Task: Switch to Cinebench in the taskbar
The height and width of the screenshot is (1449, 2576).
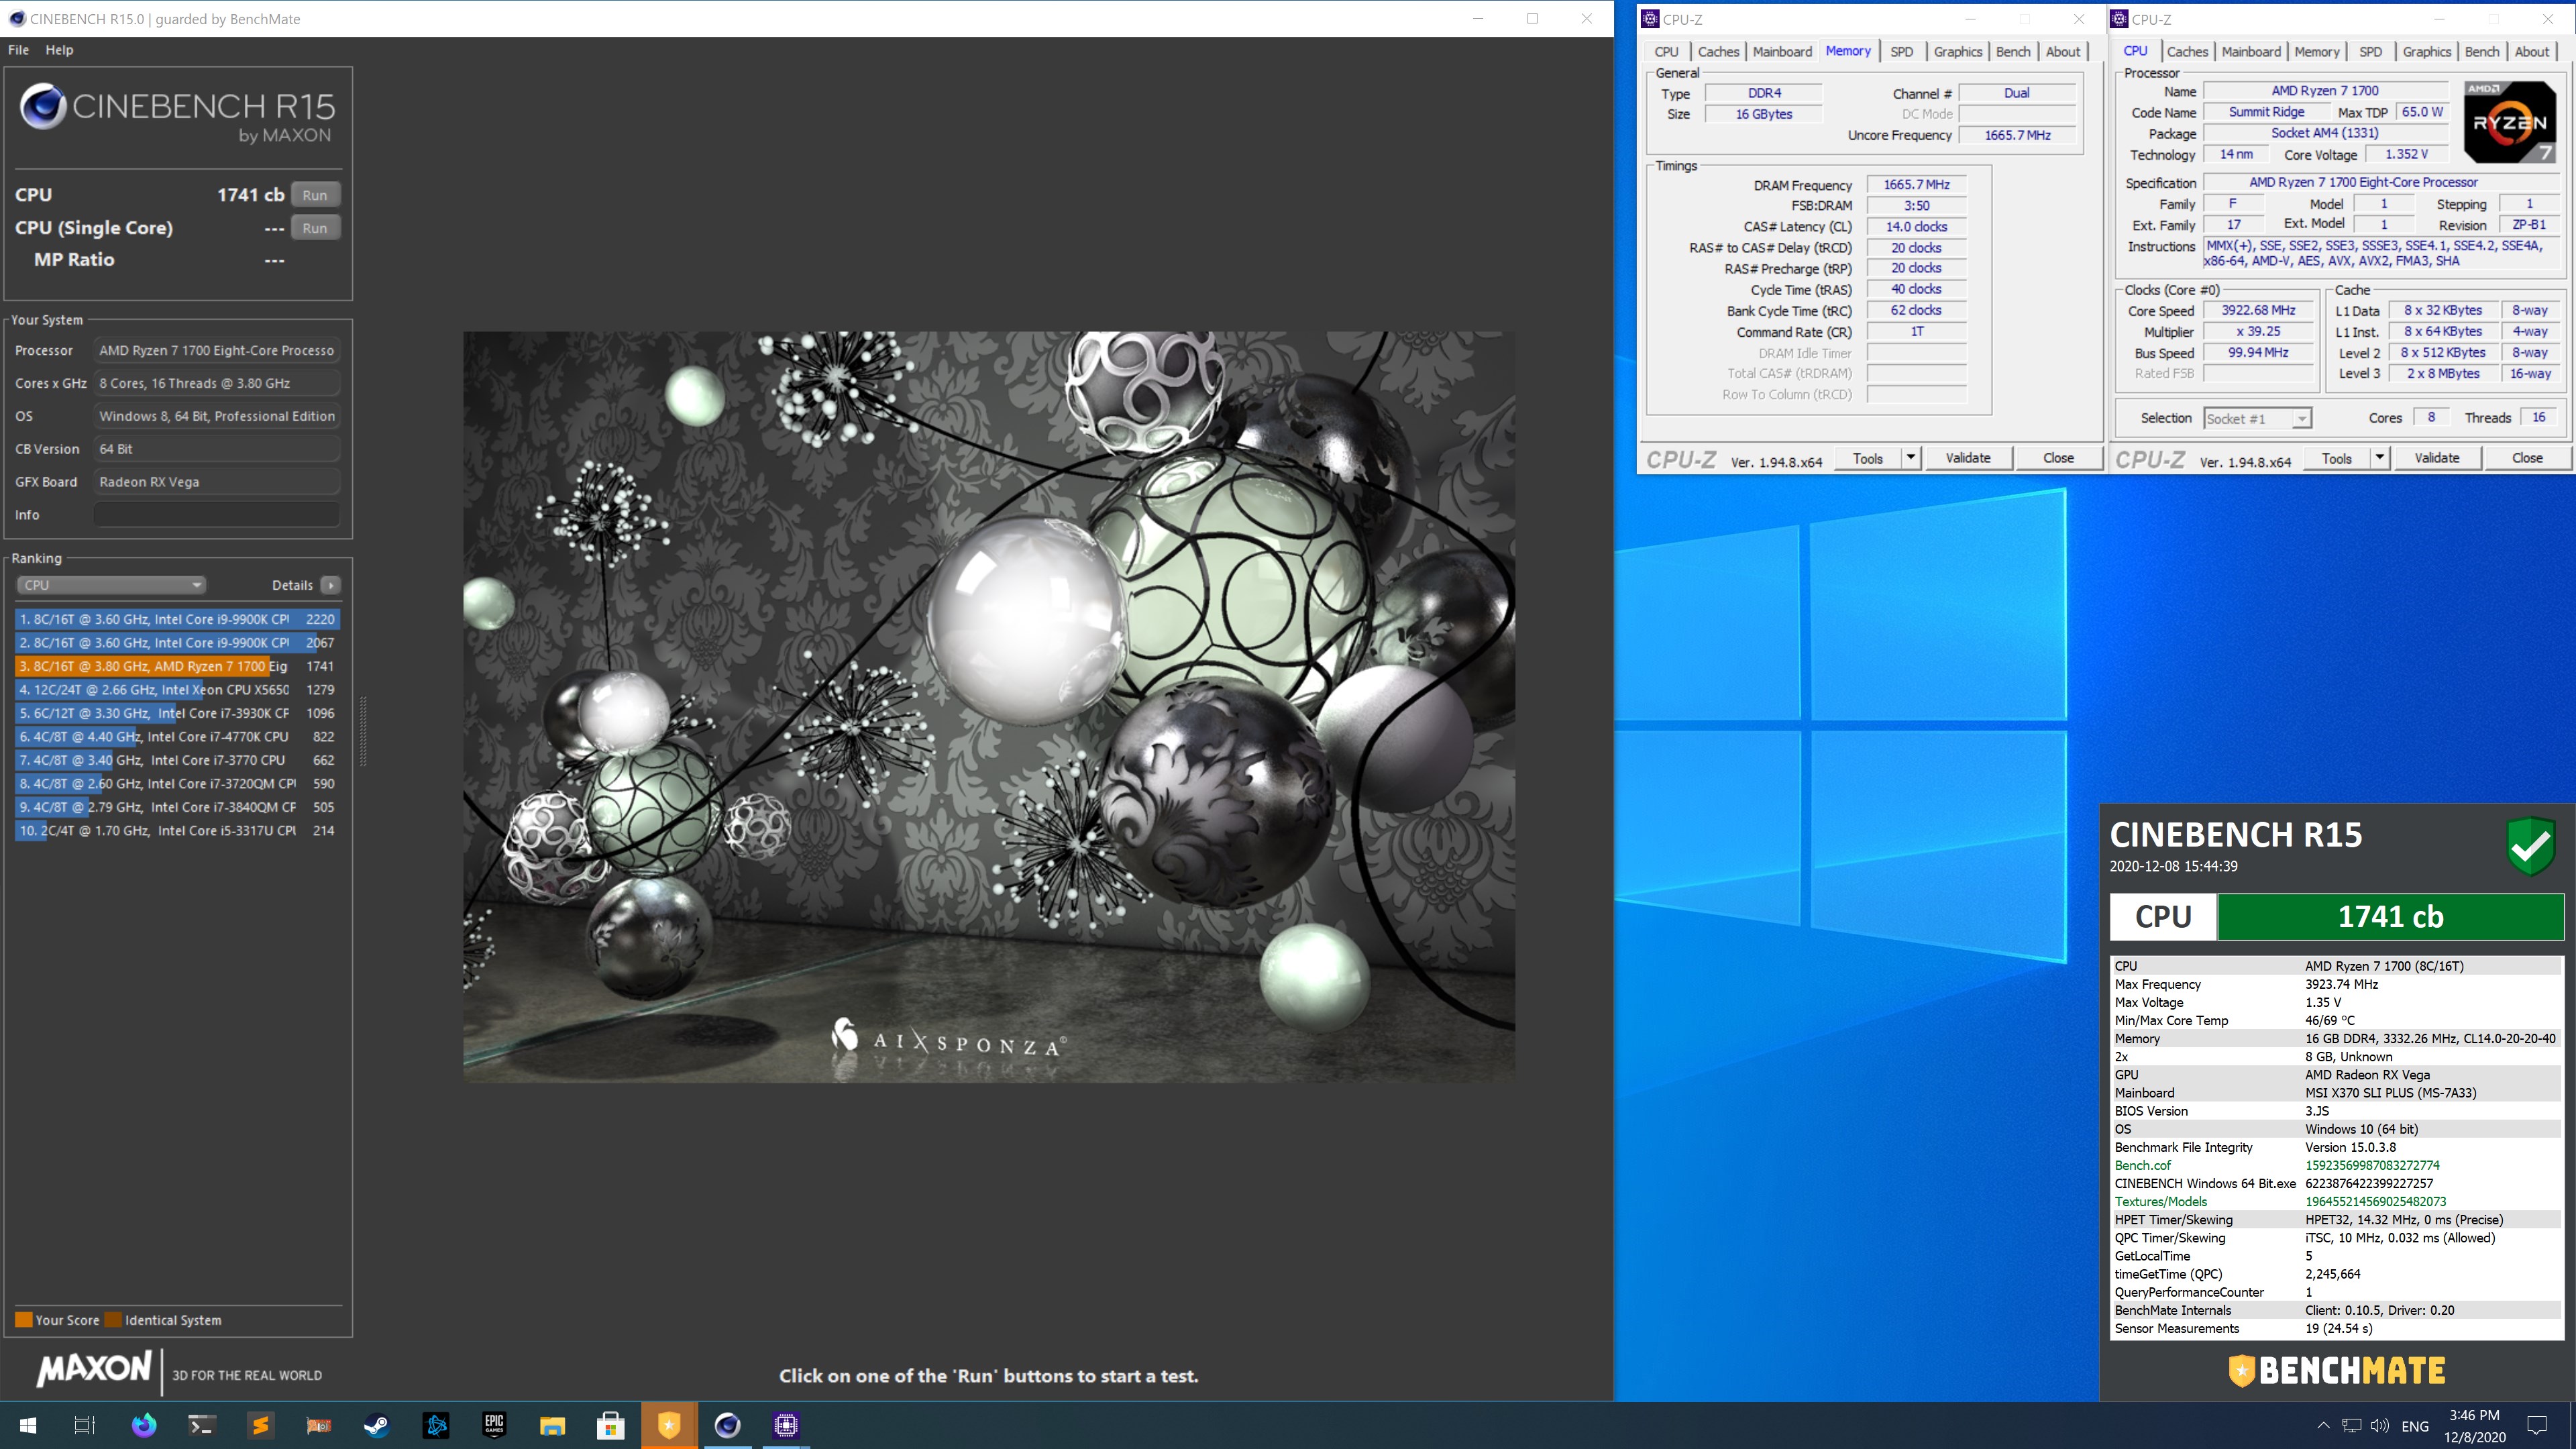Action: coord(728,1425)
